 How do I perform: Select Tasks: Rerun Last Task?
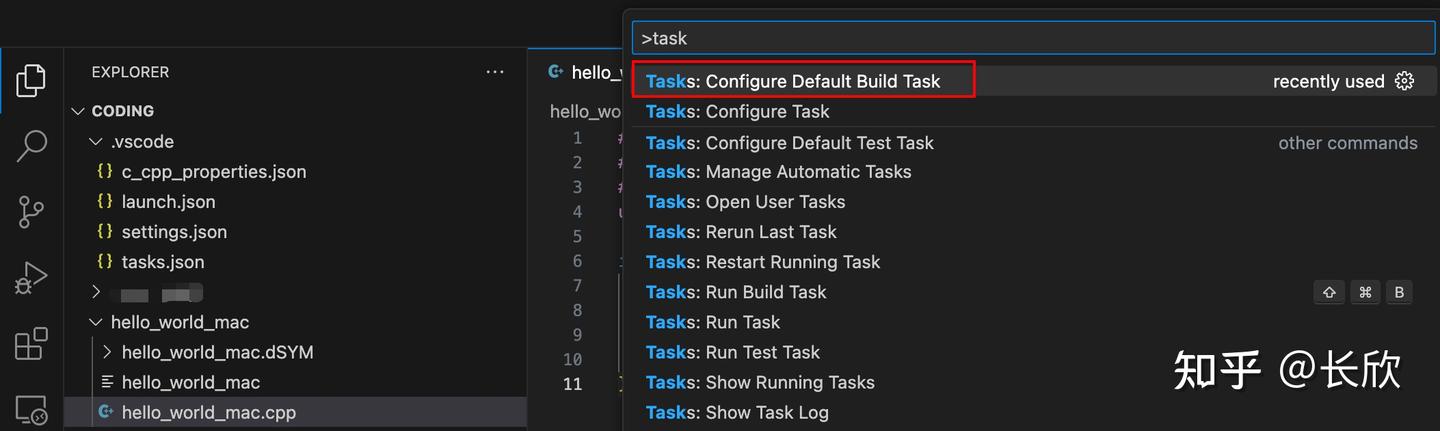(x=741, y=232)
